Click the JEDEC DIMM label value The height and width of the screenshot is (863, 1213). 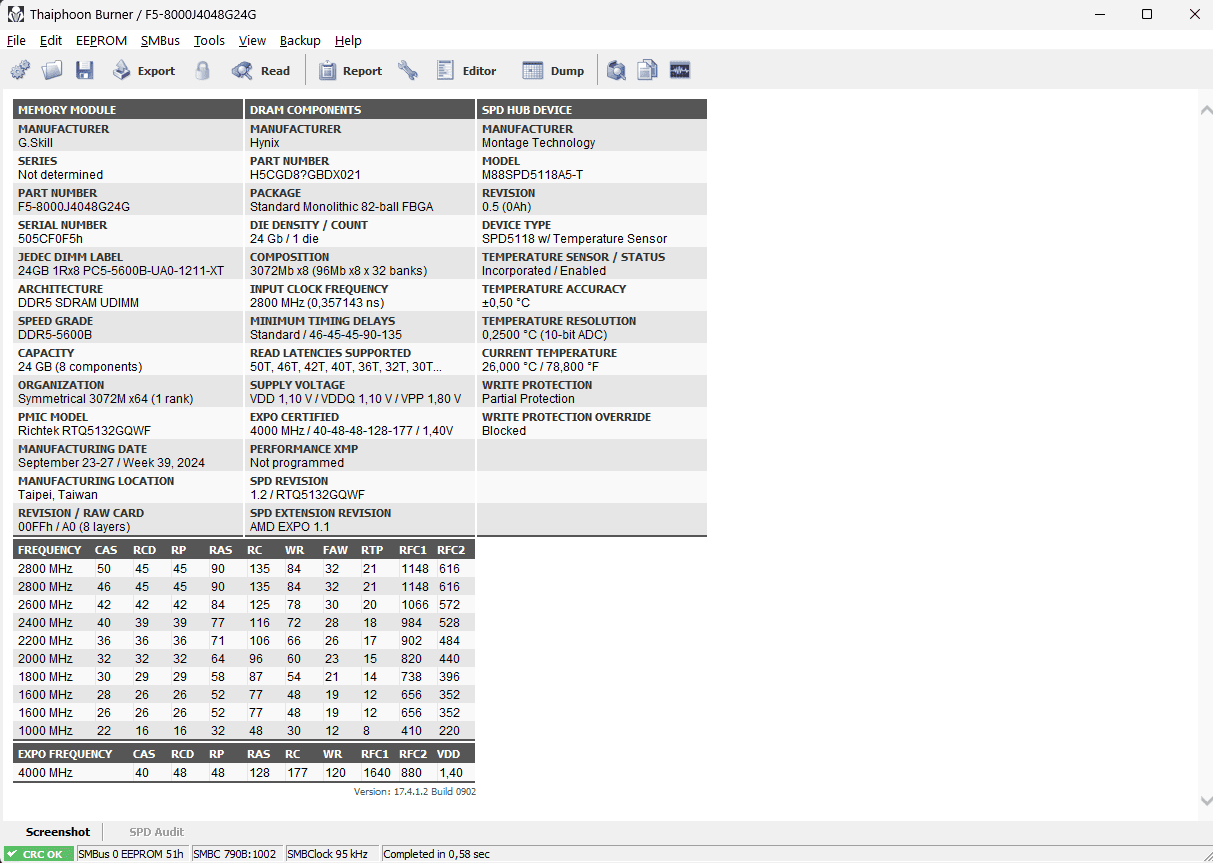[x=121, y=271]
